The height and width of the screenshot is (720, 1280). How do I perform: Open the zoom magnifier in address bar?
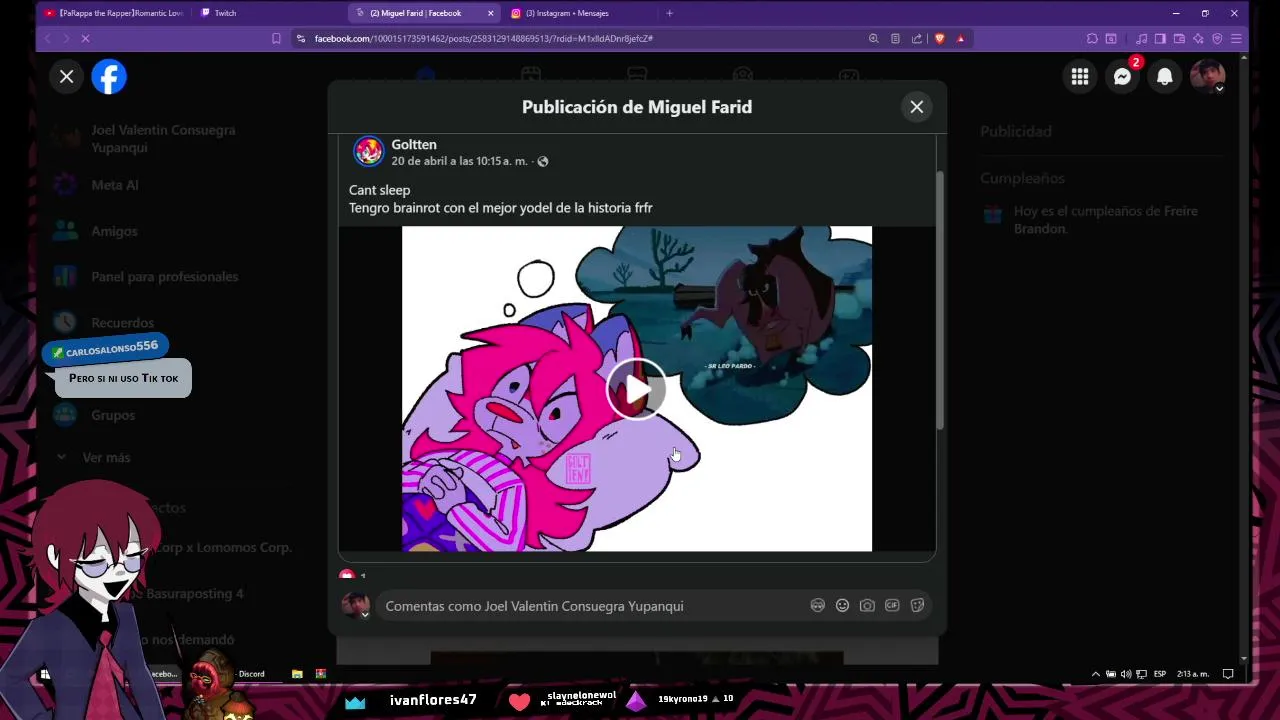pyautogui.click(x=873, y=38)
